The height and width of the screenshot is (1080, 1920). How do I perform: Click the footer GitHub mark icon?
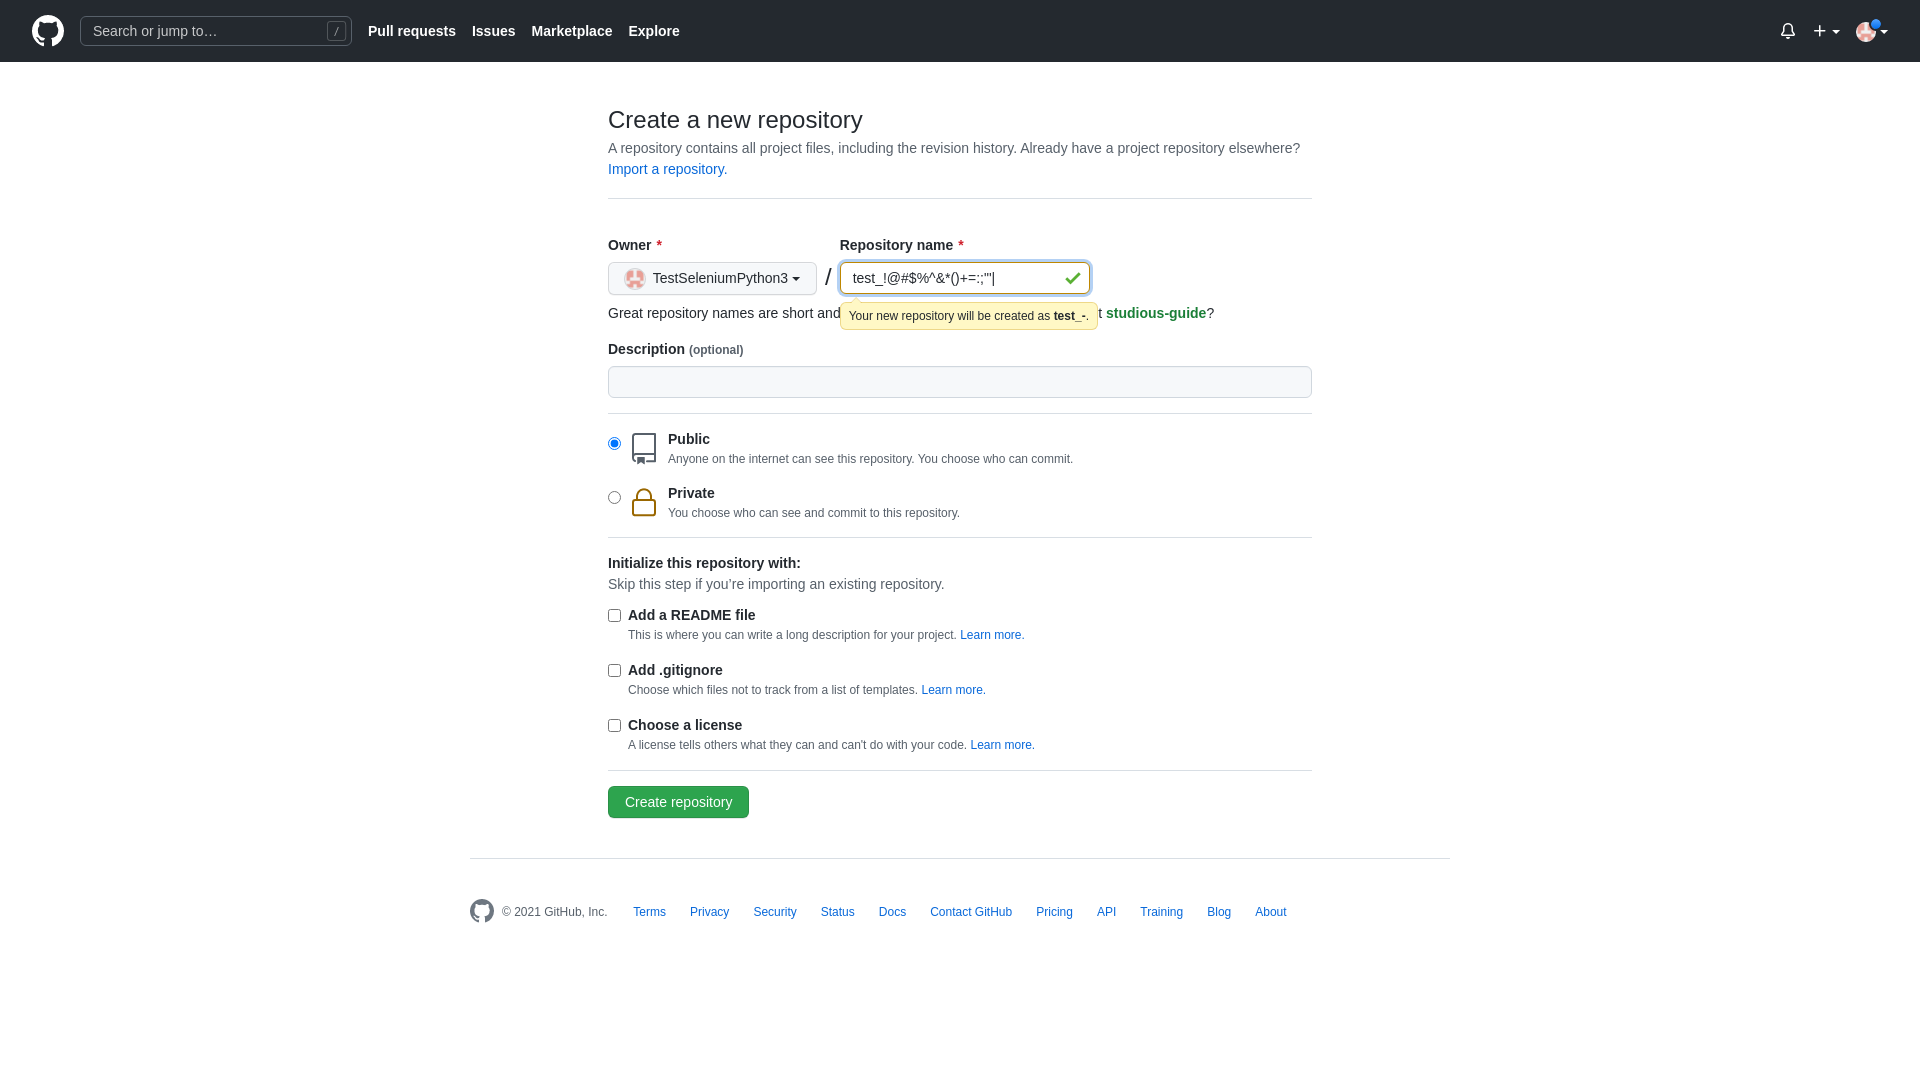(482, 911)
